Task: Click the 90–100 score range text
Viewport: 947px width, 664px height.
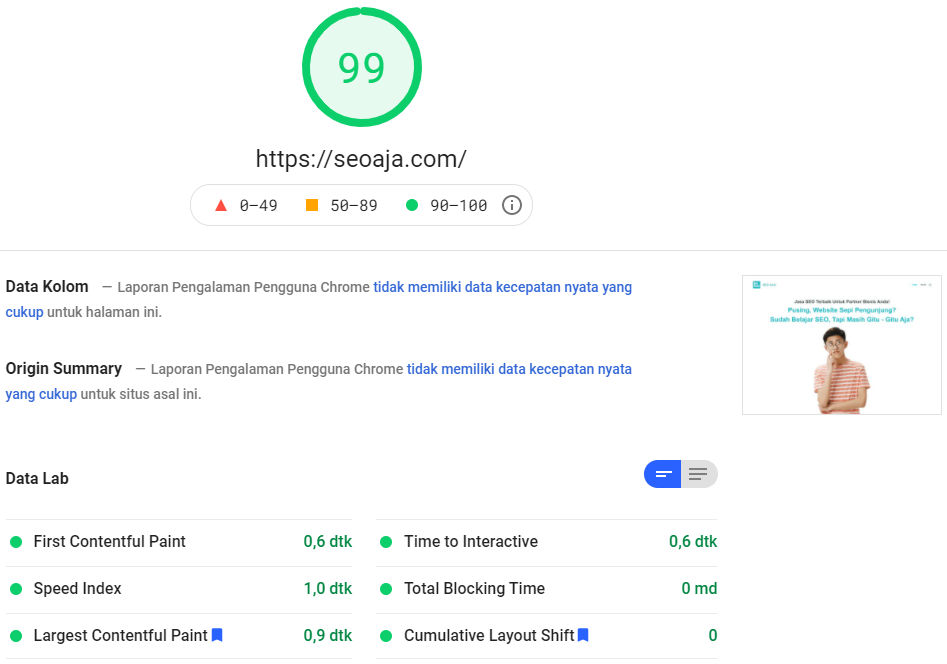Action: click(x=458, y=206)
